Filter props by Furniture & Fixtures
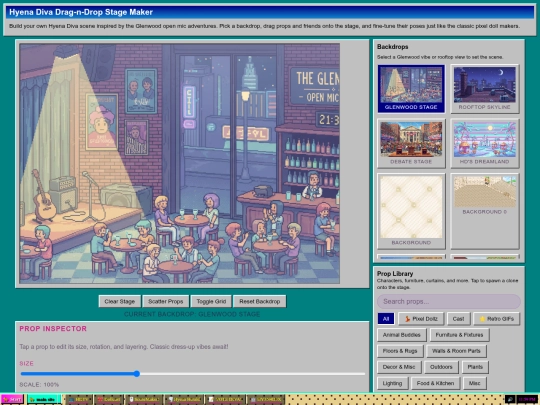540x405 pixels. pyautogui.click(x=459, y=335)
